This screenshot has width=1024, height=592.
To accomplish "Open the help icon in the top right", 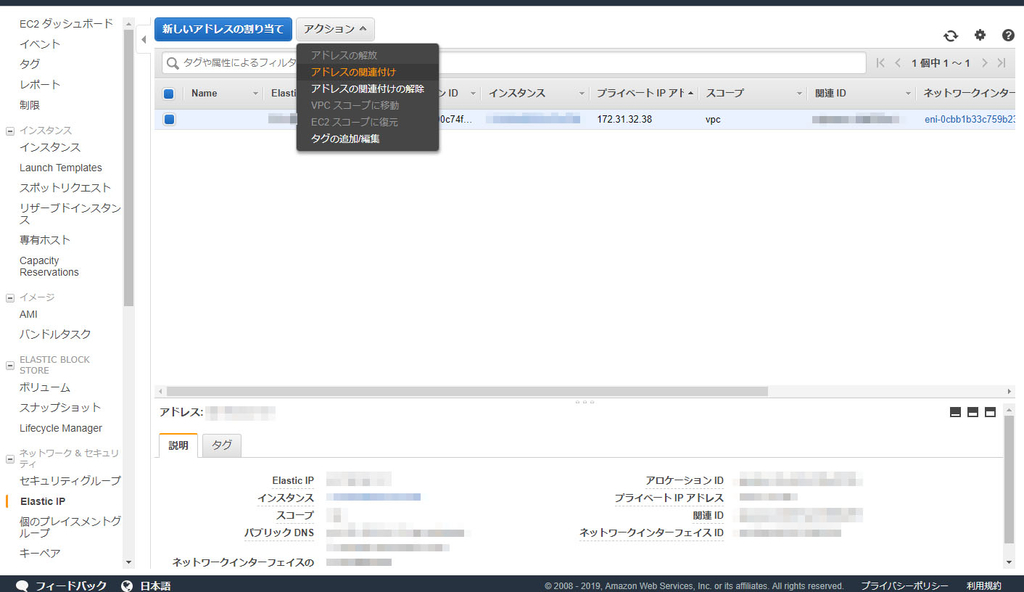I will (x=1009, y=35).
